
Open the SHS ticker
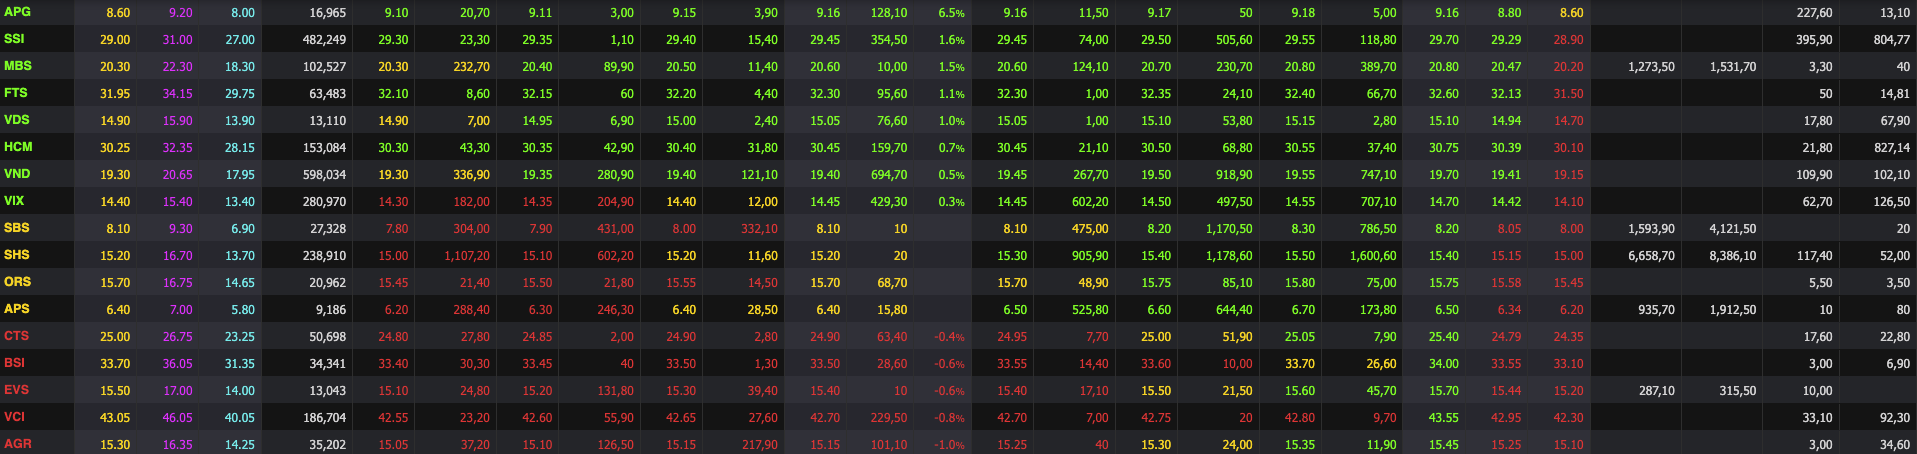pyautogui.click(x=17, y=255)
